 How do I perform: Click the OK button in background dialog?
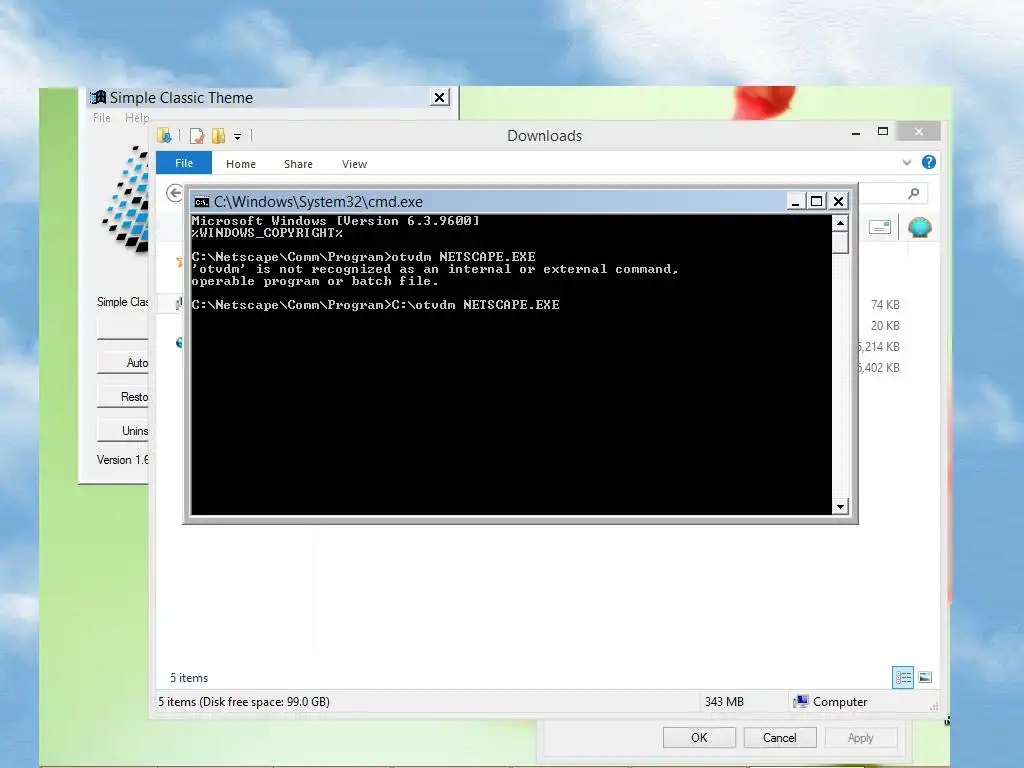click(699, 737)
